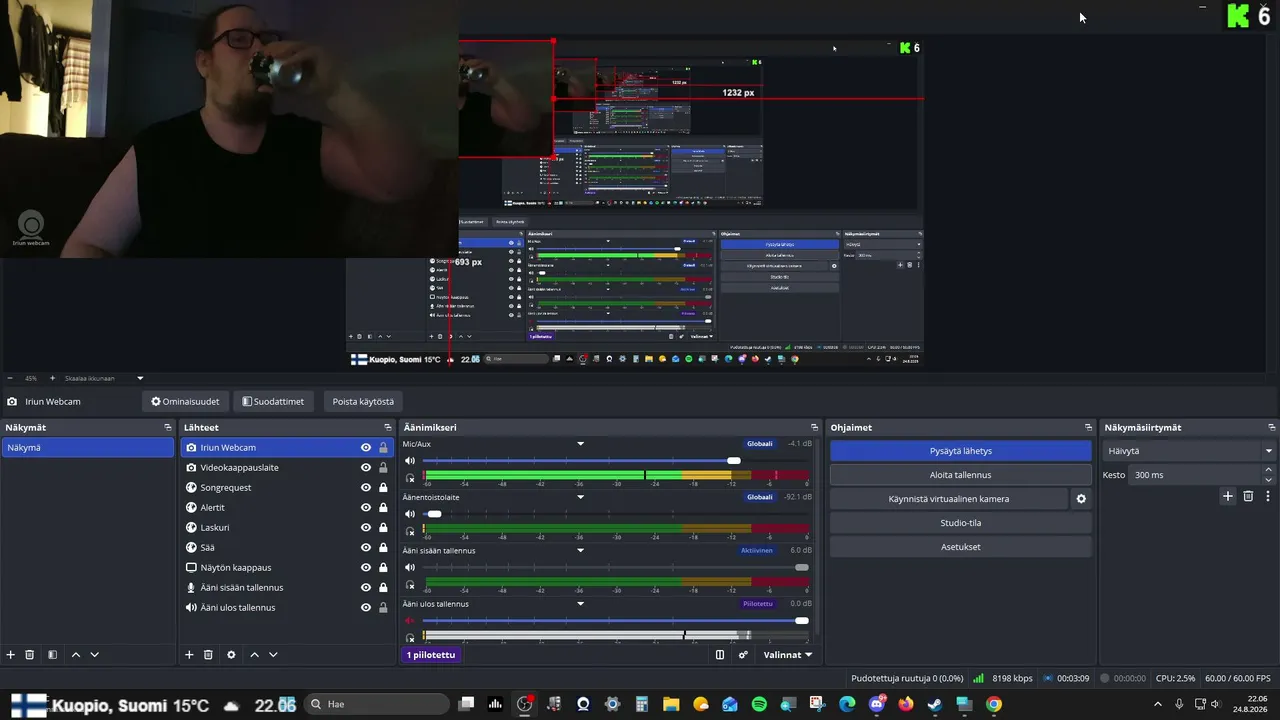This screenshot has height=720, width=1280.
Task: Unlock the Songrequest source
Action: click(x=383, y=488)
